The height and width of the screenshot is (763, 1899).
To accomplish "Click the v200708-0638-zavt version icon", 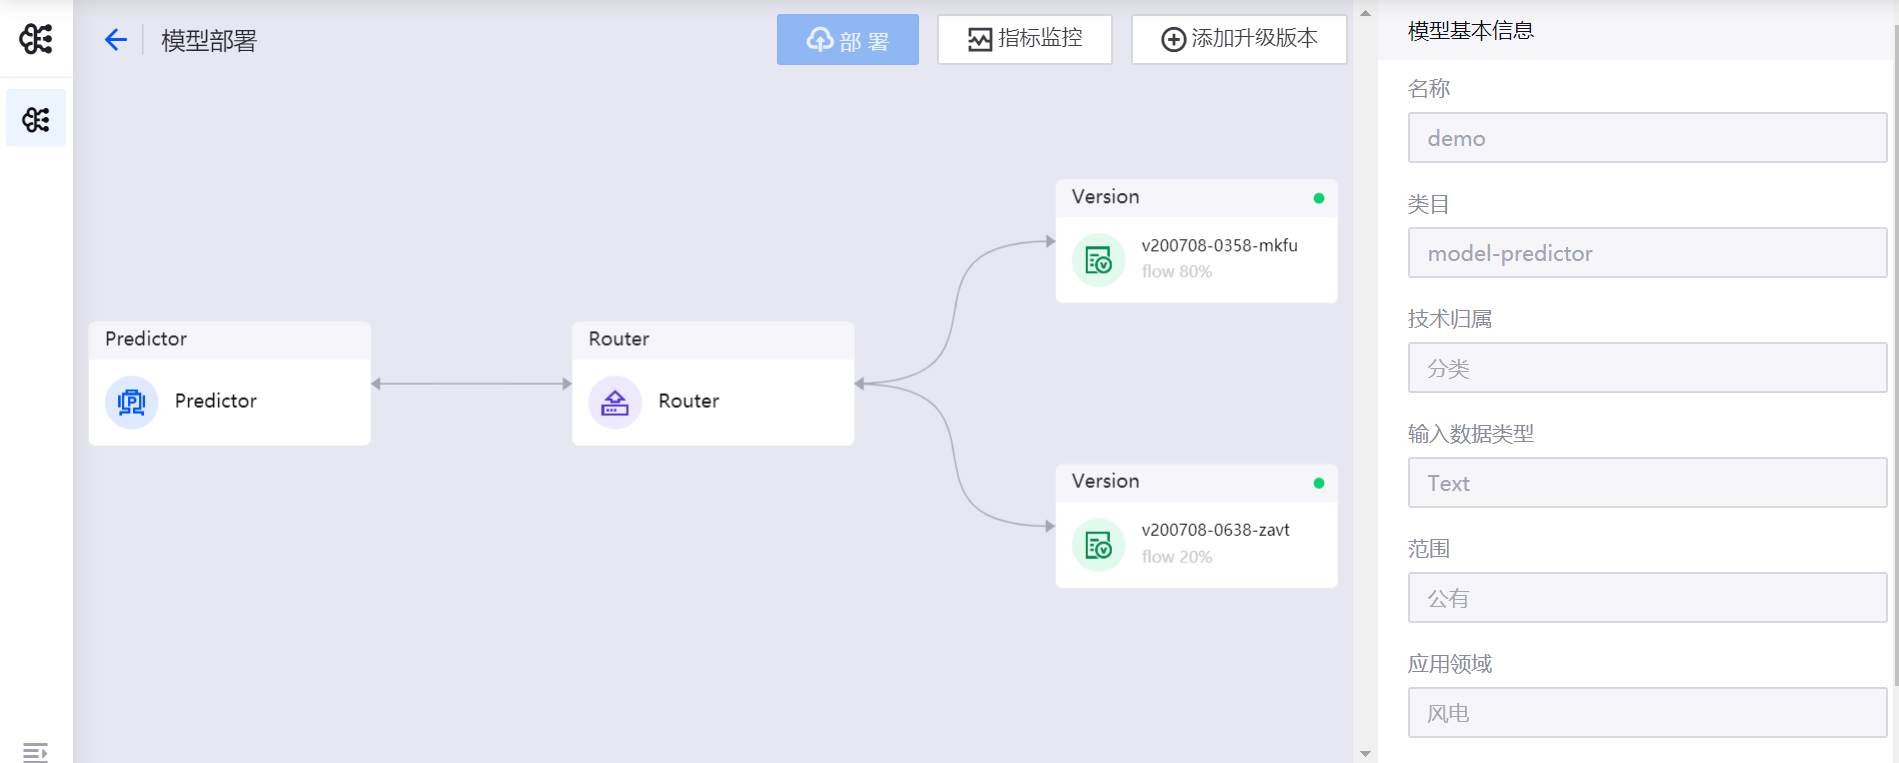I will click(x=1098, y=545).
